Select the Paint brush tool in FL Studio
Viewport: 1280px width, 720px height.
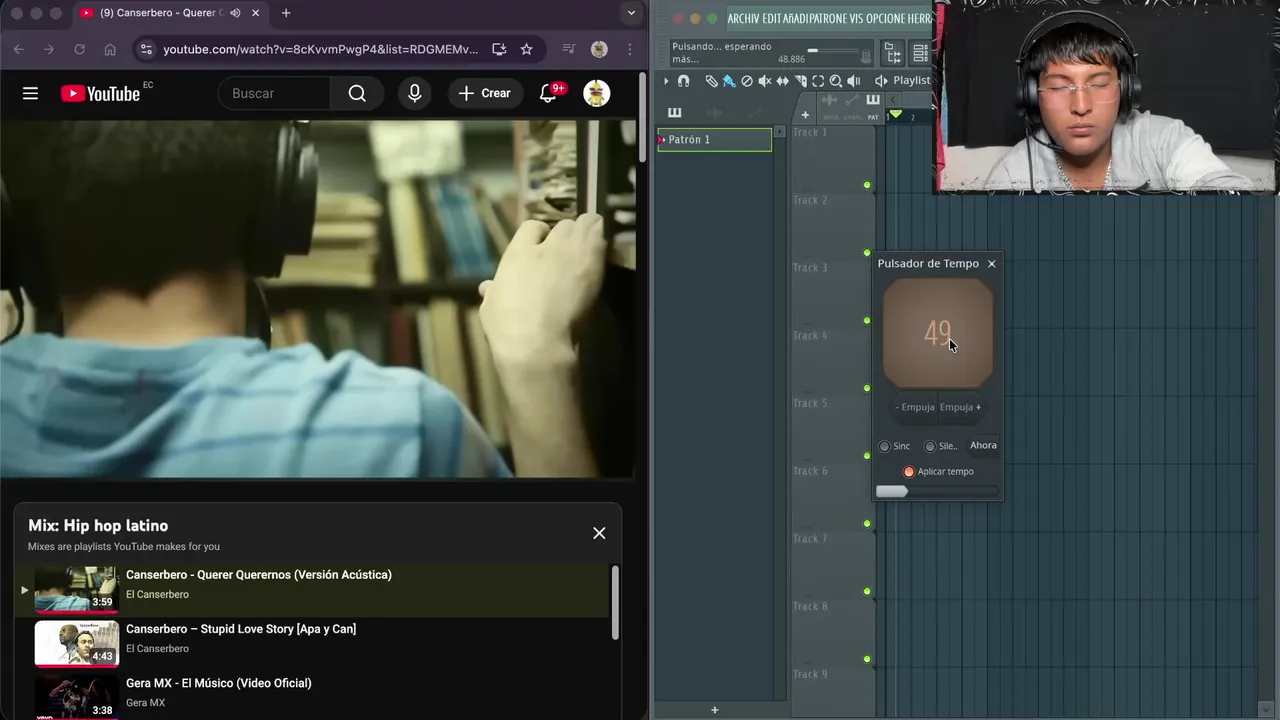(729, 81)
